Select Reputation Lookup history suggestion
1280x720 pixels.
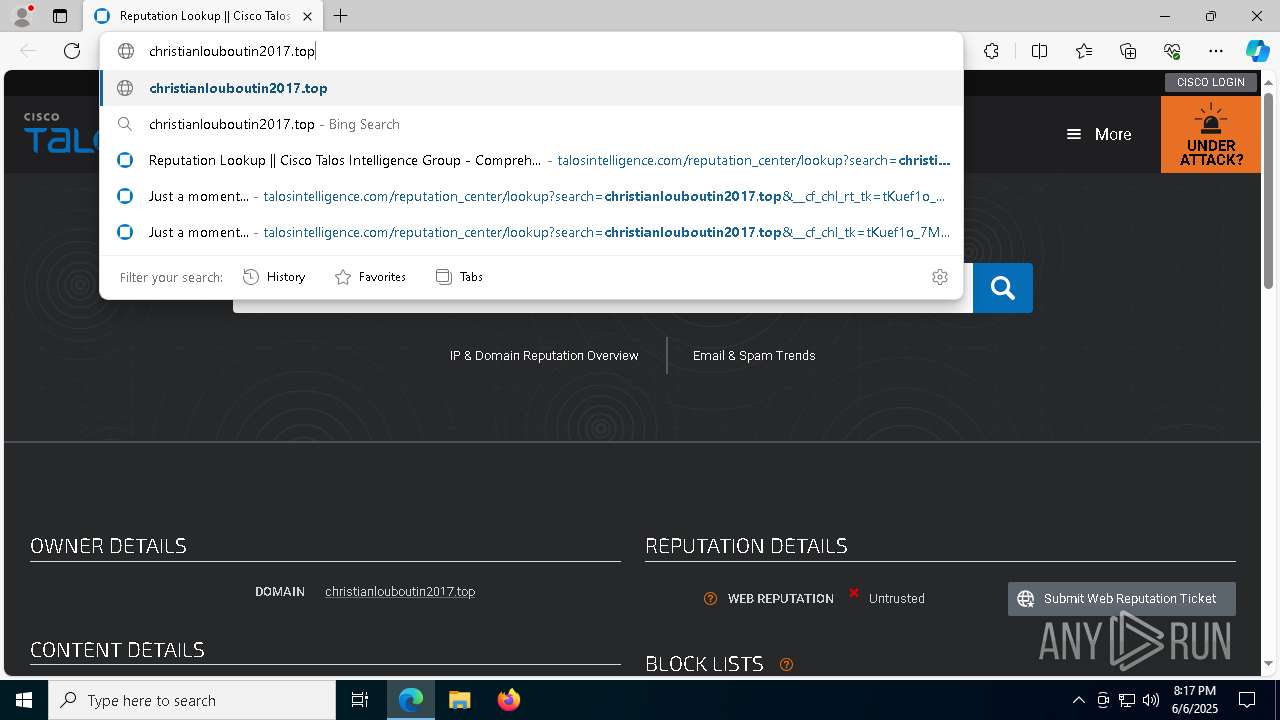[x=531, y=160]
